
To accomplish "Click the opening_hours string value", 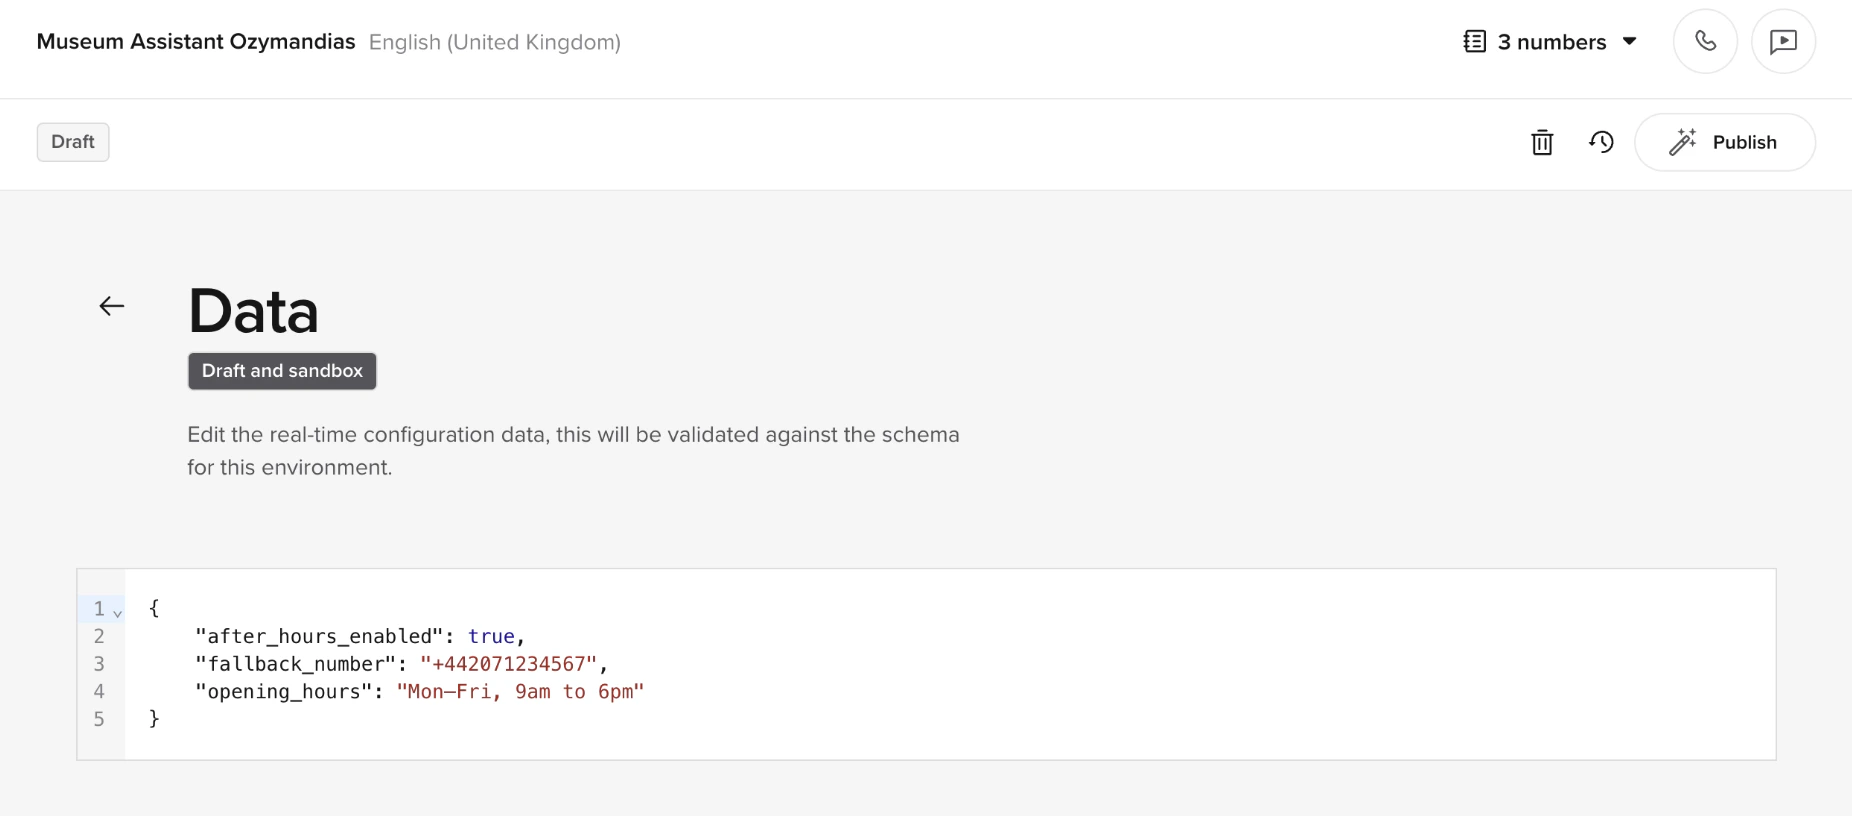I will coord(520,692).
